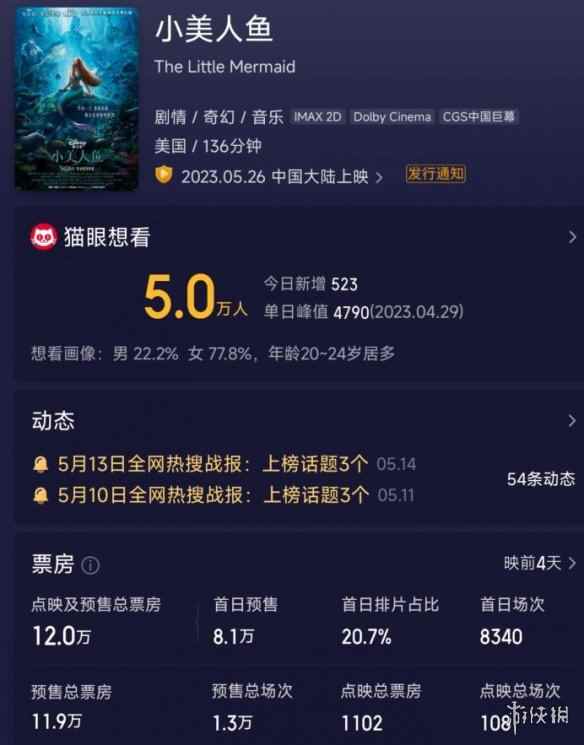584x745 pixels.
Task: Open 映前4天 box office details arrow
Action: point(540,564)
